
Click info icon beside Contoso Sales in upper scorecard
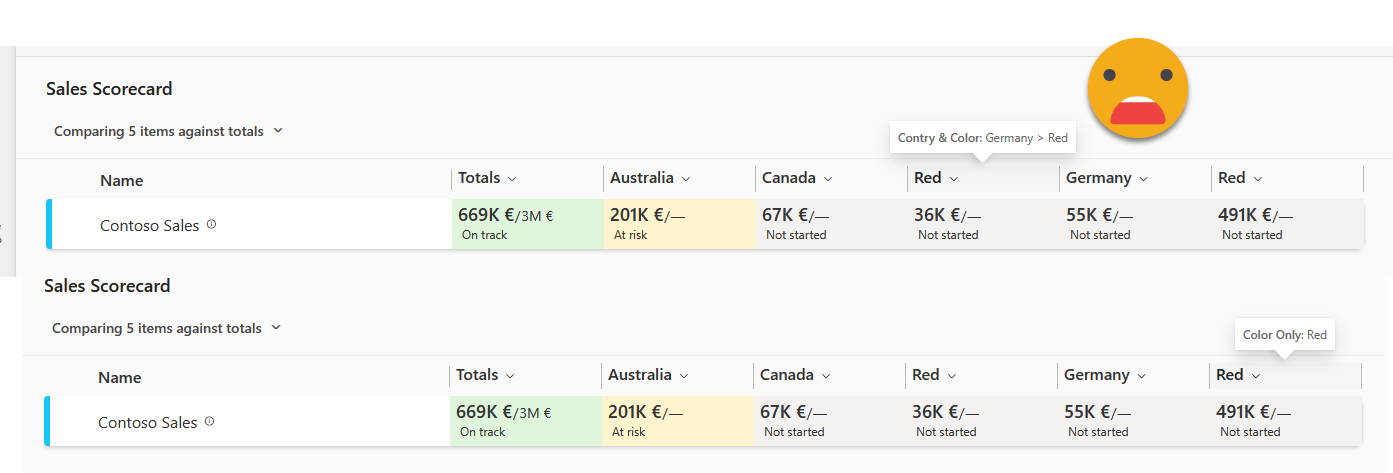pos(211,225)
